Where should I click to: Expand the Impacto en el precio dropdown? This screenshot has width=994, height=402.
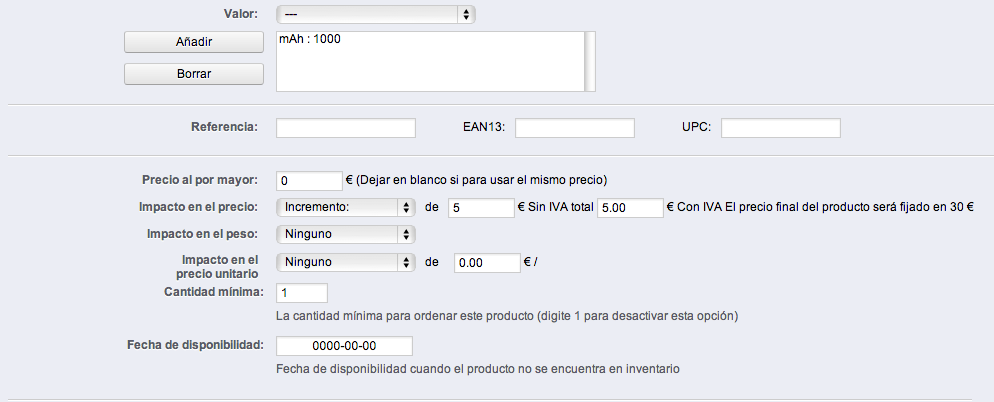pos(345,207)
